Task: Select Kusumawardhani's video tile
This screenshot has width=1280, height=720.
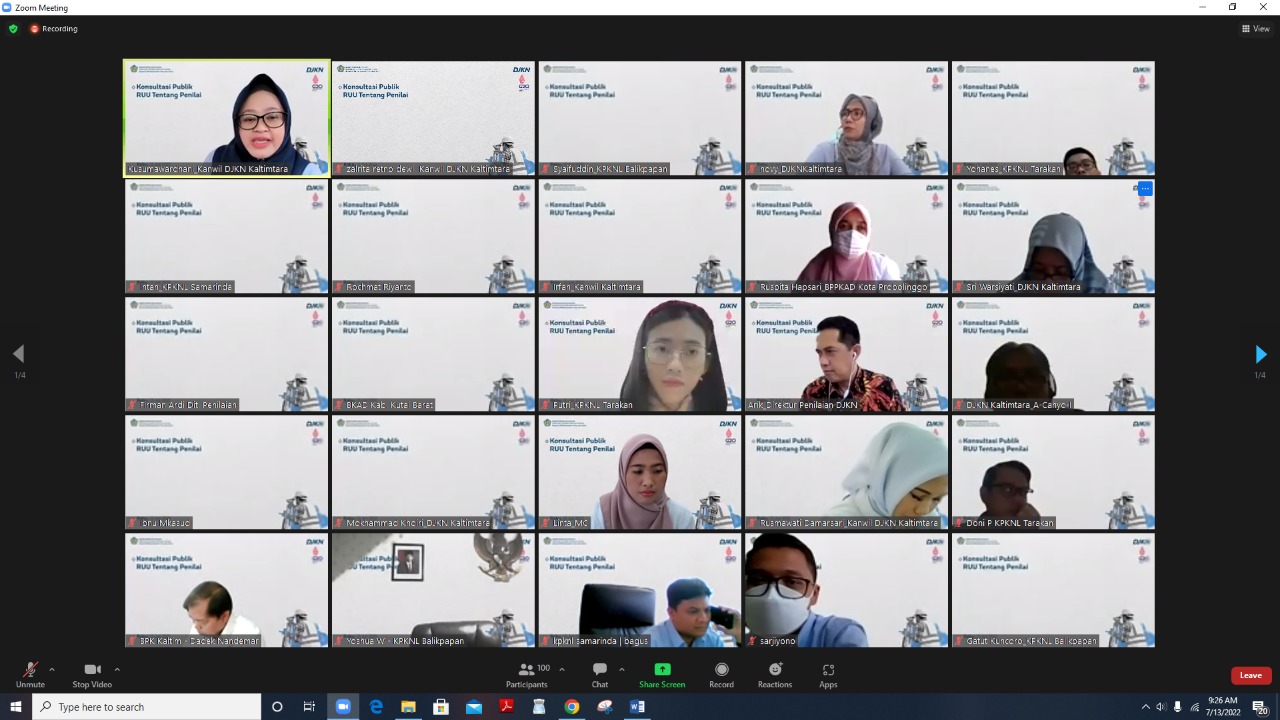Action: click(x=227, y=118)
